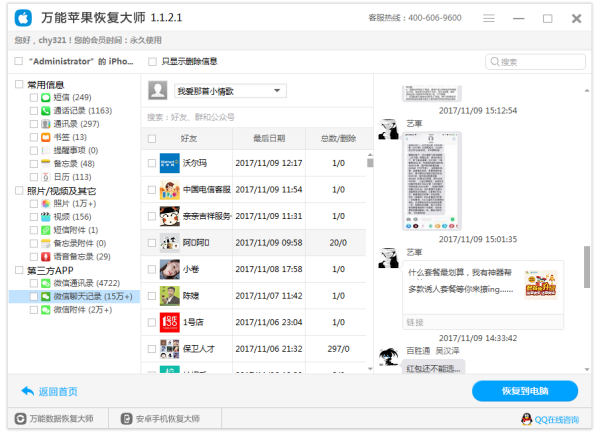Select 语音备忘录 (29) tree item

[x=82, y=256]
